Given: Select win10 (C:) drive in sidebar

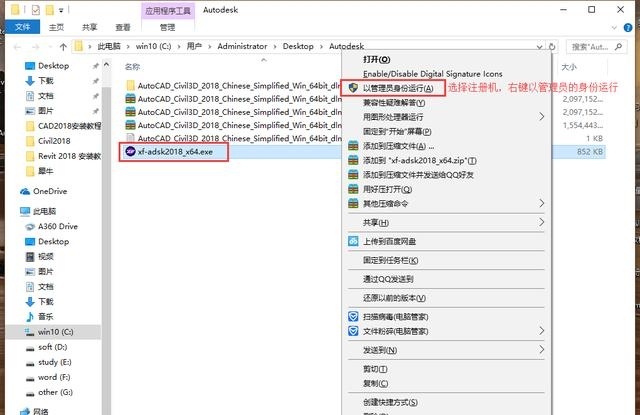Looking at the screenshot, I should tap(54, 332).
